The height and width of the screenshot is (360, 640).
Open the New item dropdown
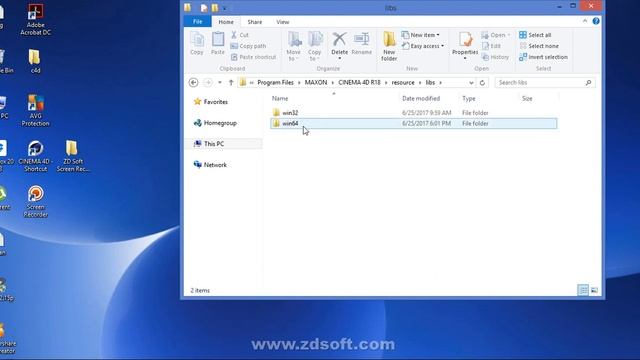coord(421,35)
